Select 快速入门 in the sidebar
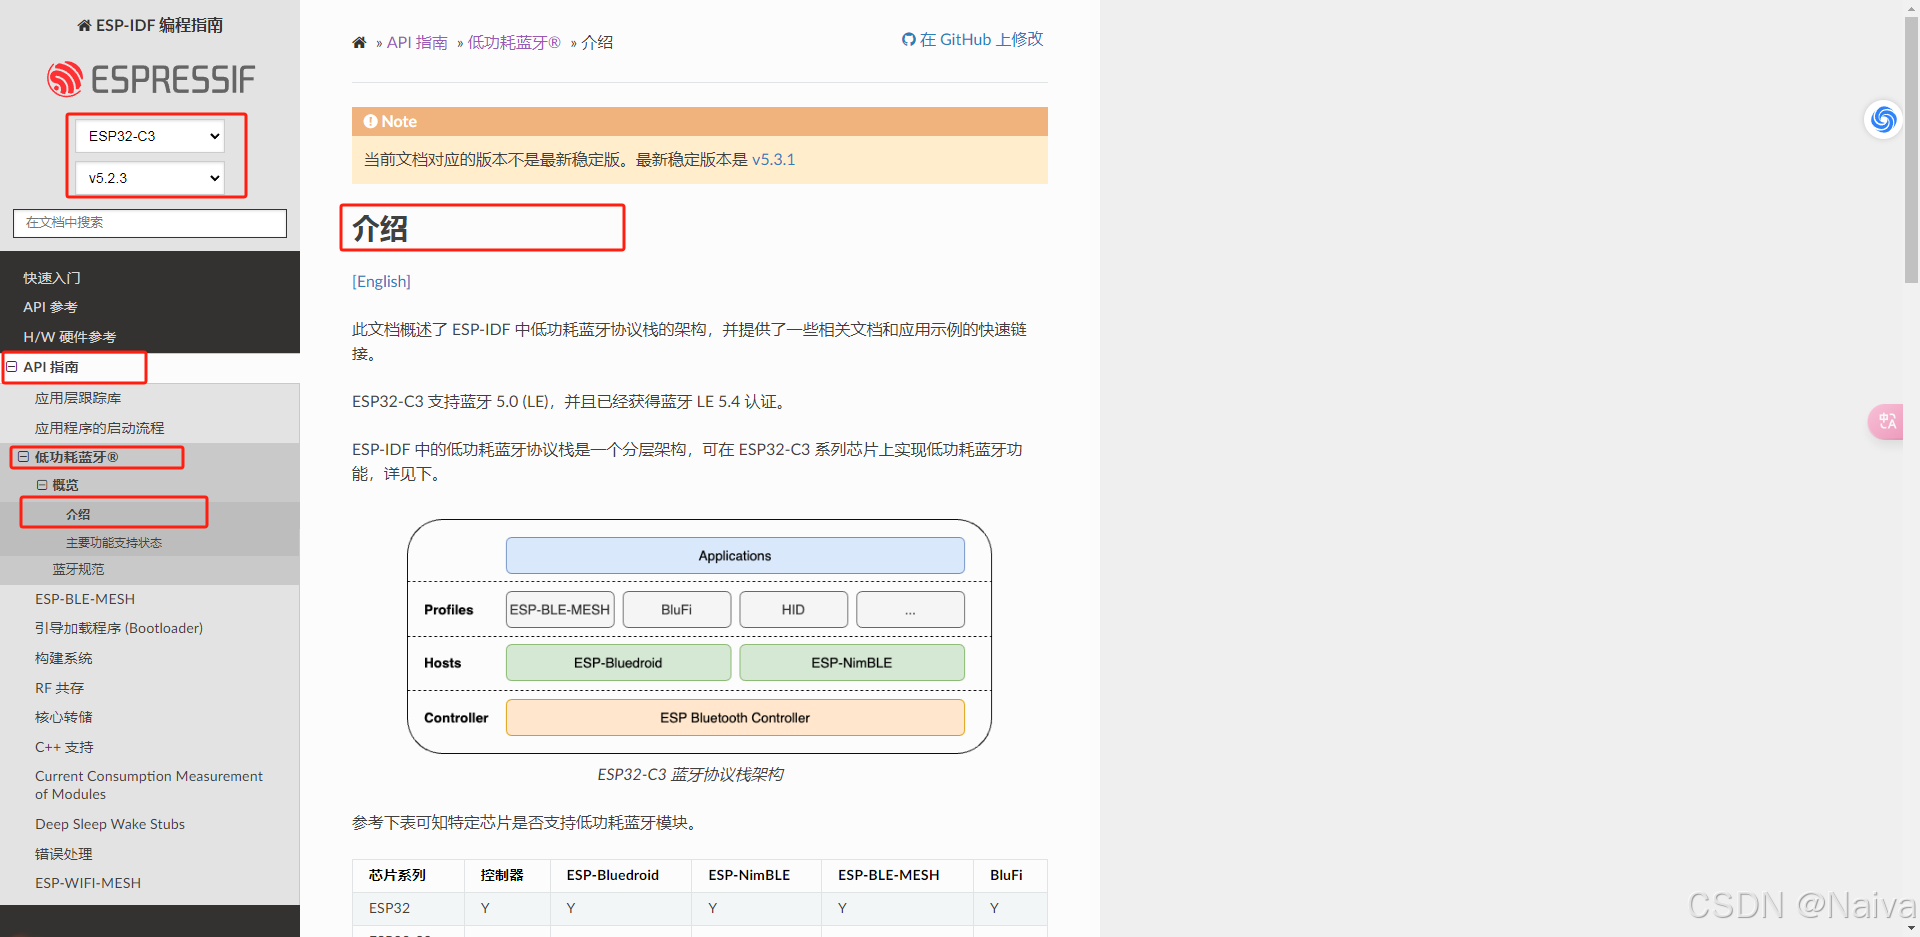The image size is (1920, 937). point(52,277)
